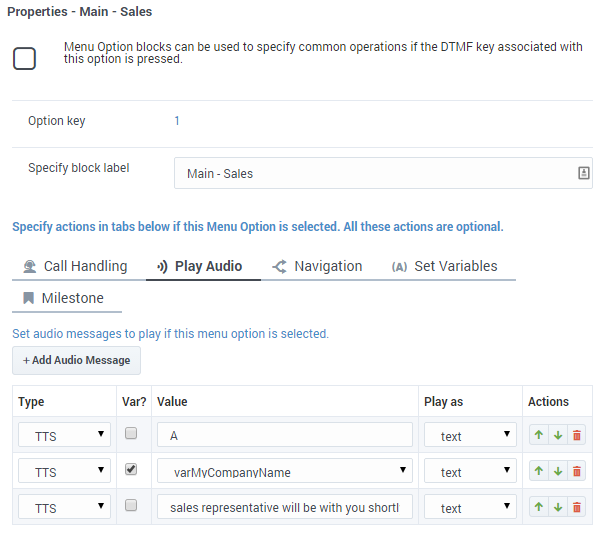
Task: Open Play as dropdown in last row
Action: (470, 508)
